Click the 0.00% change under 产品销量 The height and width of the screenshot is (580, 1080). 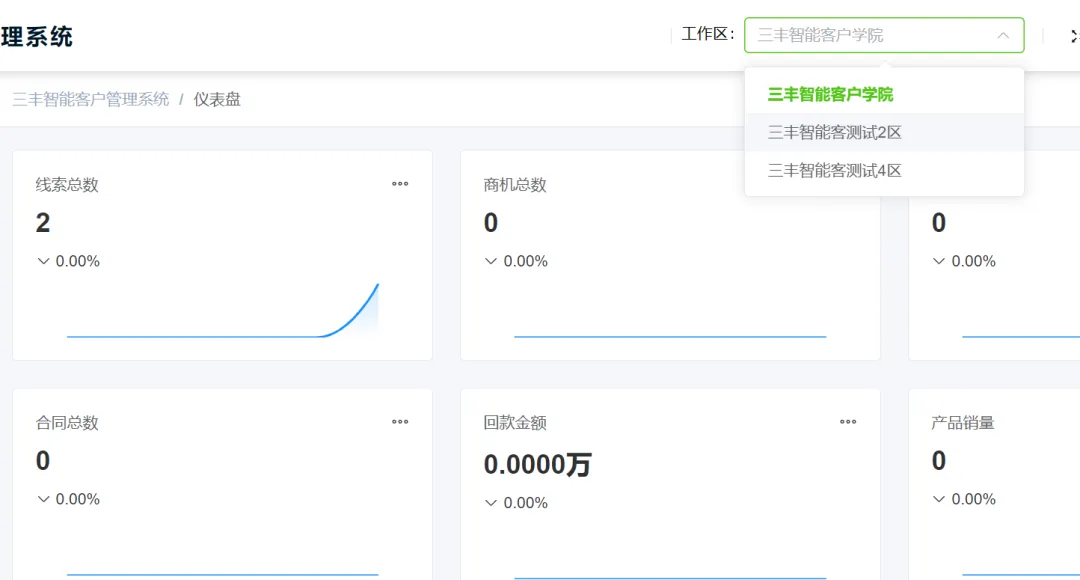point(973,499)
